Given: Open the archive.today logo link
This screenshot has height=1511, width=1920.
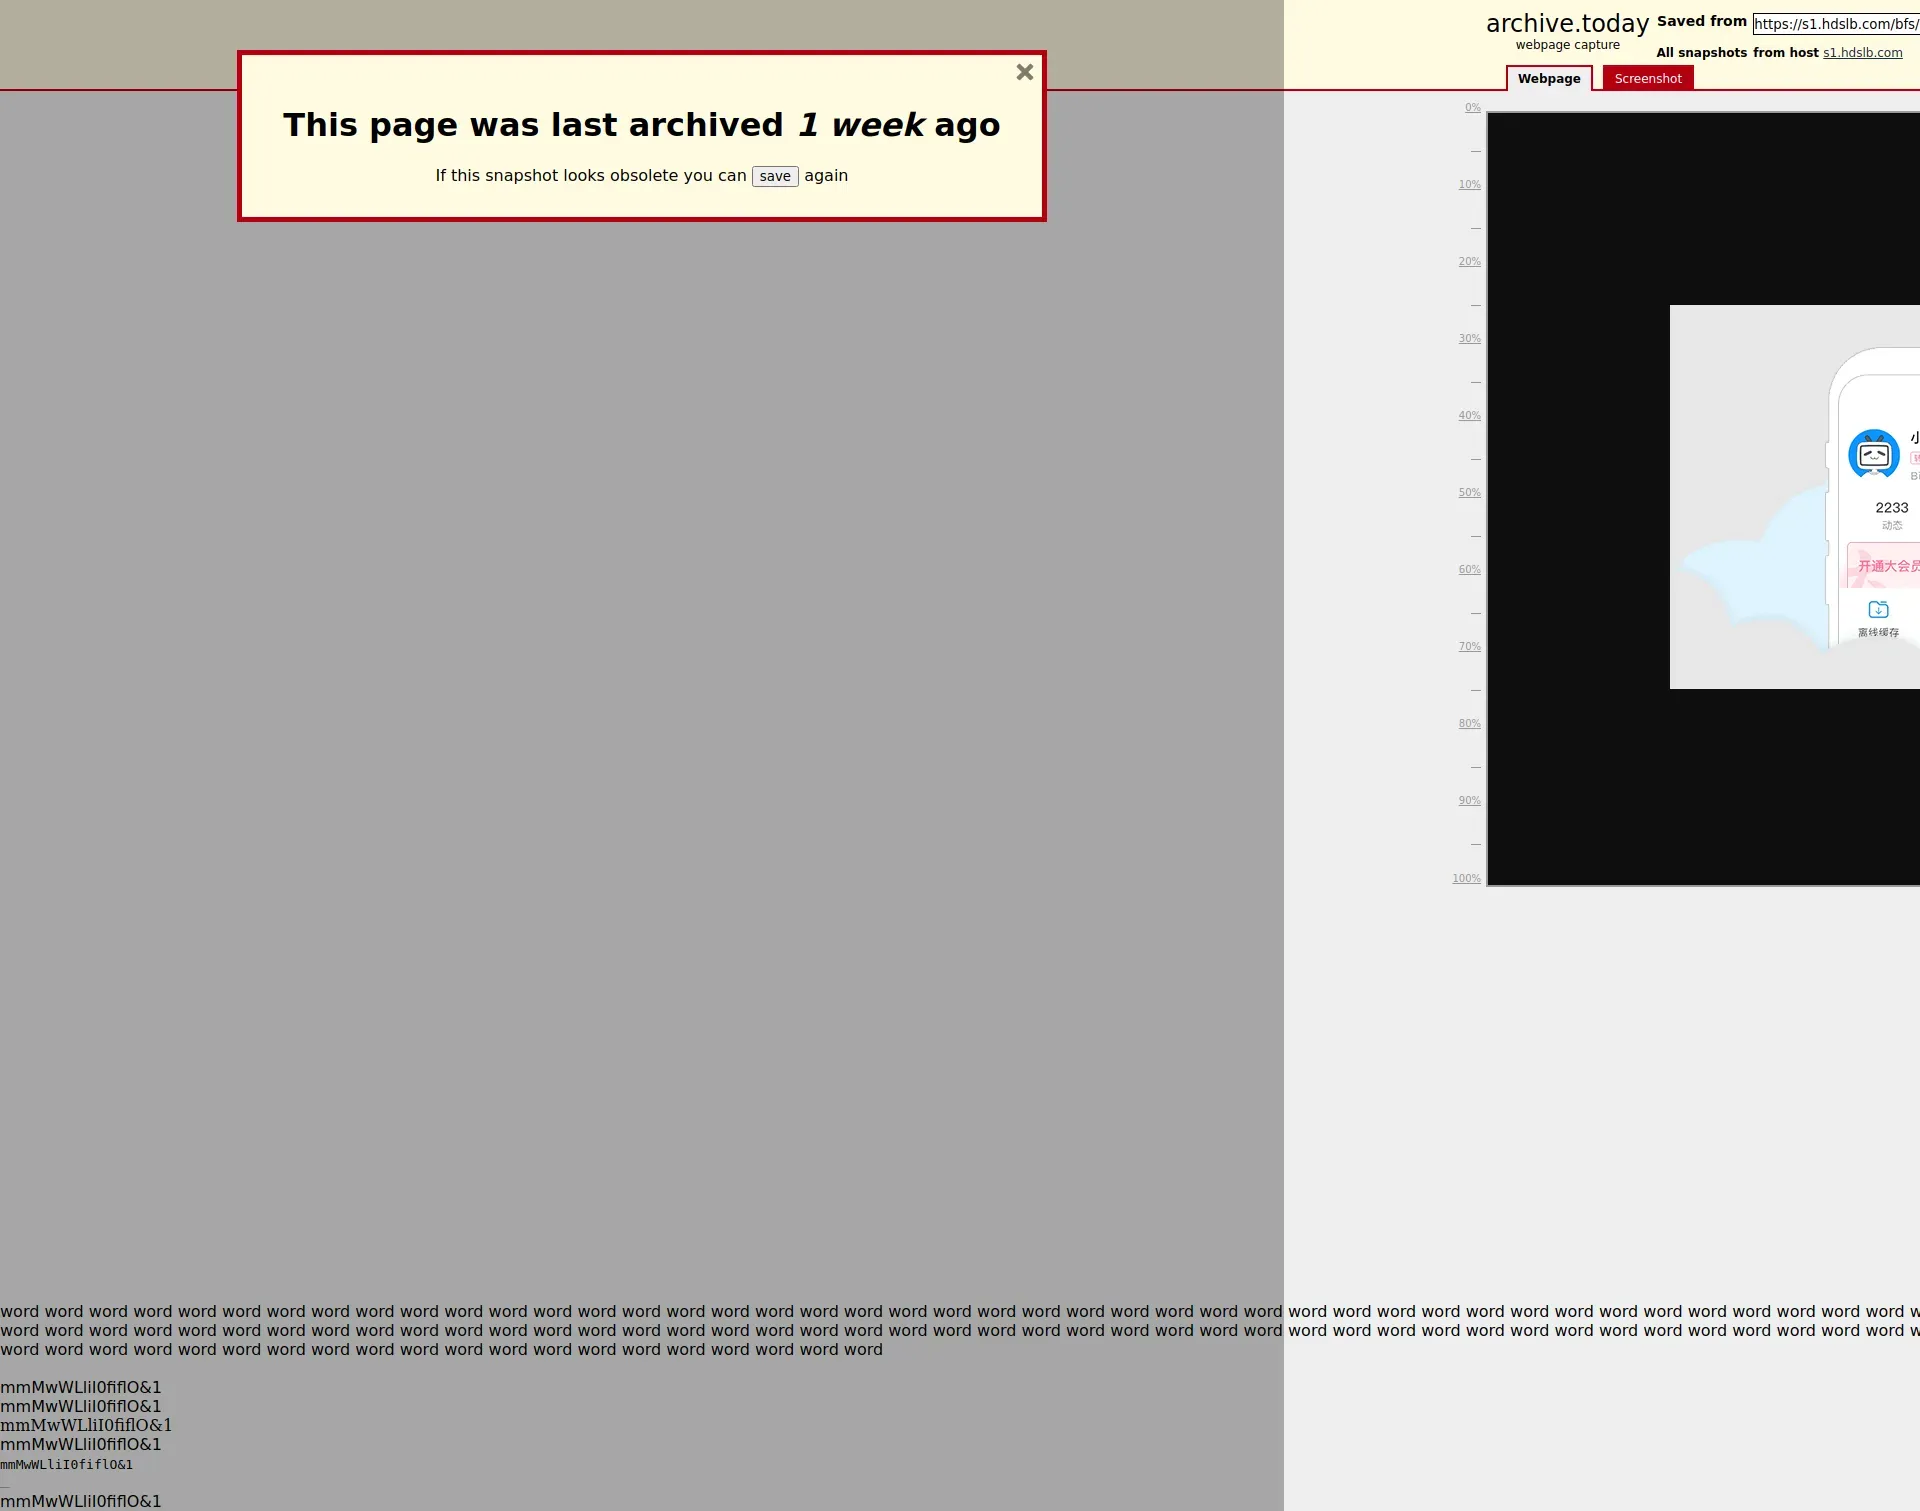Looking at the screenshot, I should [1567, 24].
